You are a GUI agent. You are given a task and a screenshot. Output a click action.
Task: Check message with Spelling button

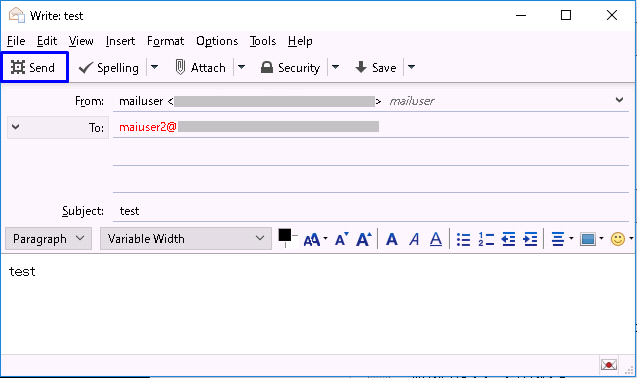[108, 67]
